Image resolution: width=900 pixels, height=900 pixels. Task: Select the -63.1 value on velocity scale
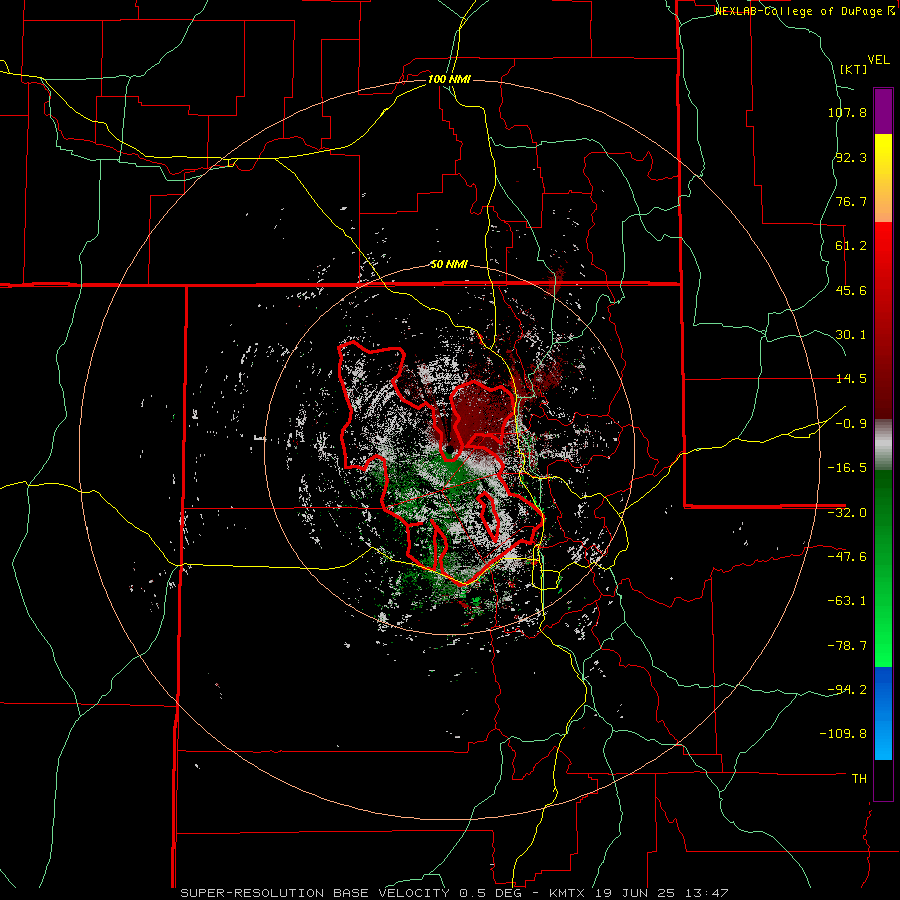point(847,601)
